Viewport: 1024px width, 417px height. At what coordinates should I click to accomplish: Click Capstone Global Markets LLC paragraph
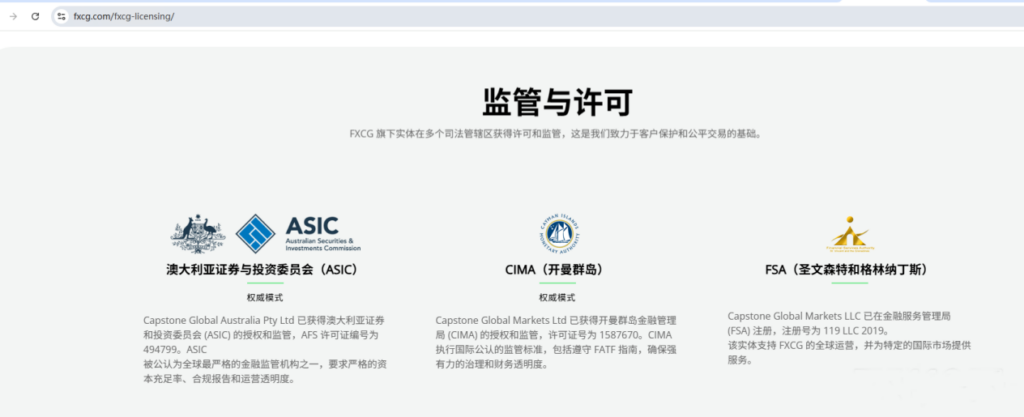point(849,337)
